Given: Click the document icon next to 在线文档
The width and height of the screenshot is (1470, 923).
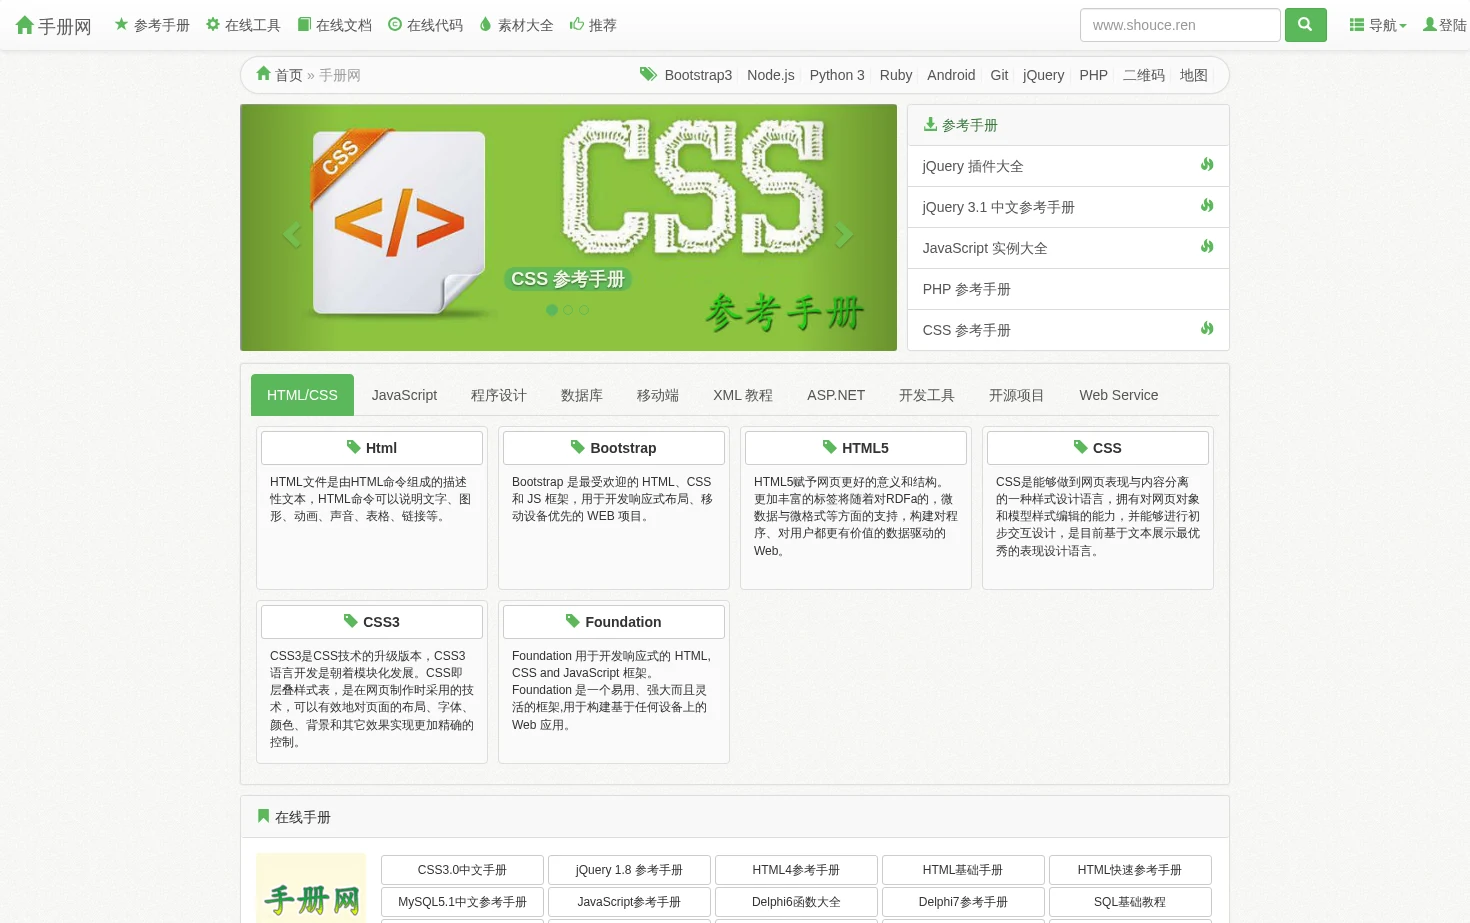Looking at the screenshot, I should (304, 24).
